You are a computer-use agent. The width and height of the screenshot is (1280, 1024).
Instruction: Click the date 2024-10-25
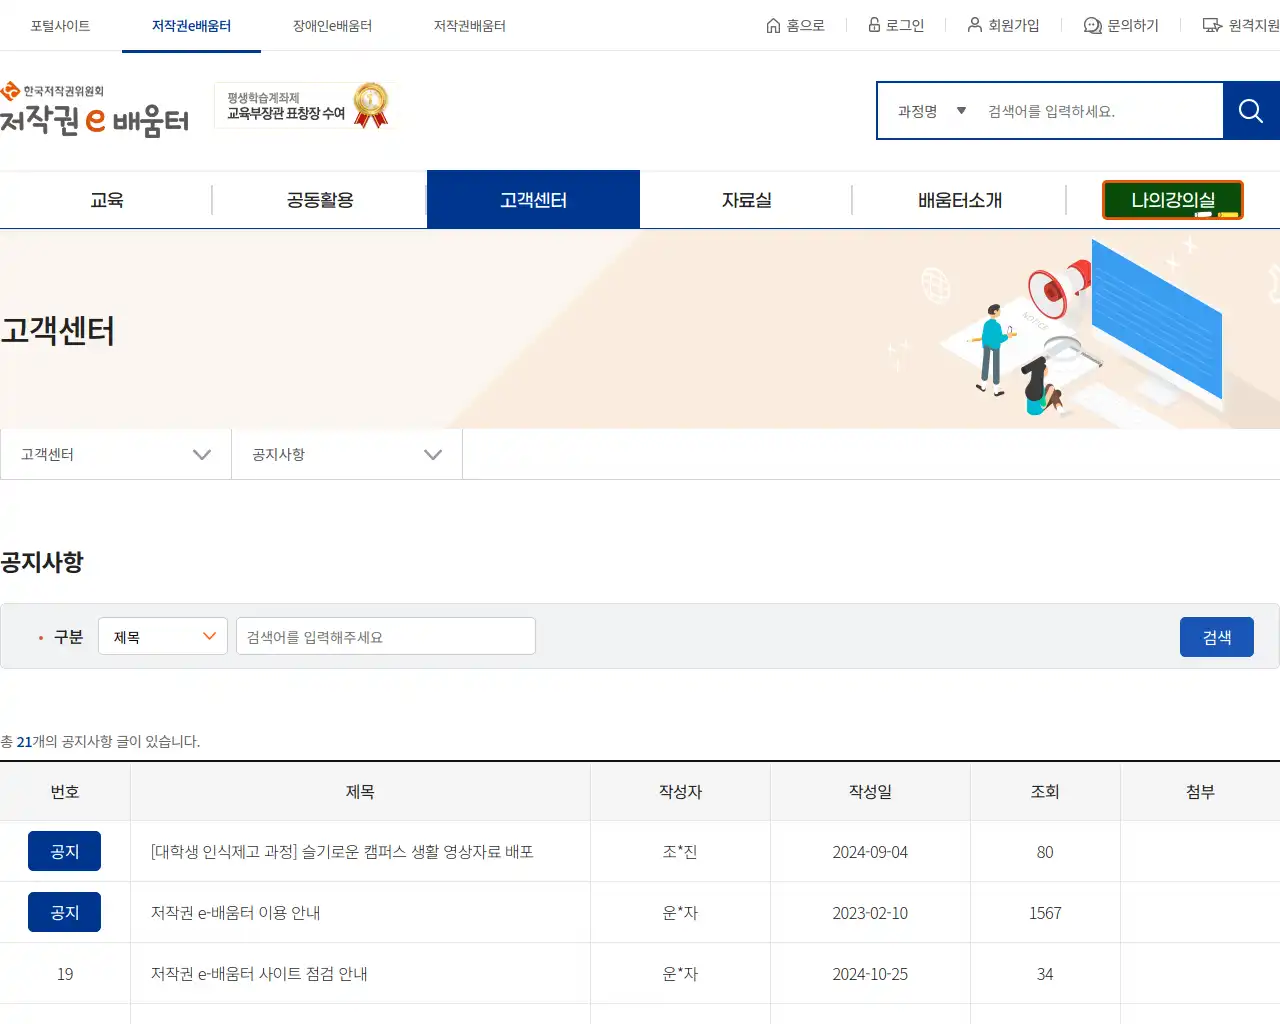click(x=870, y=974)
